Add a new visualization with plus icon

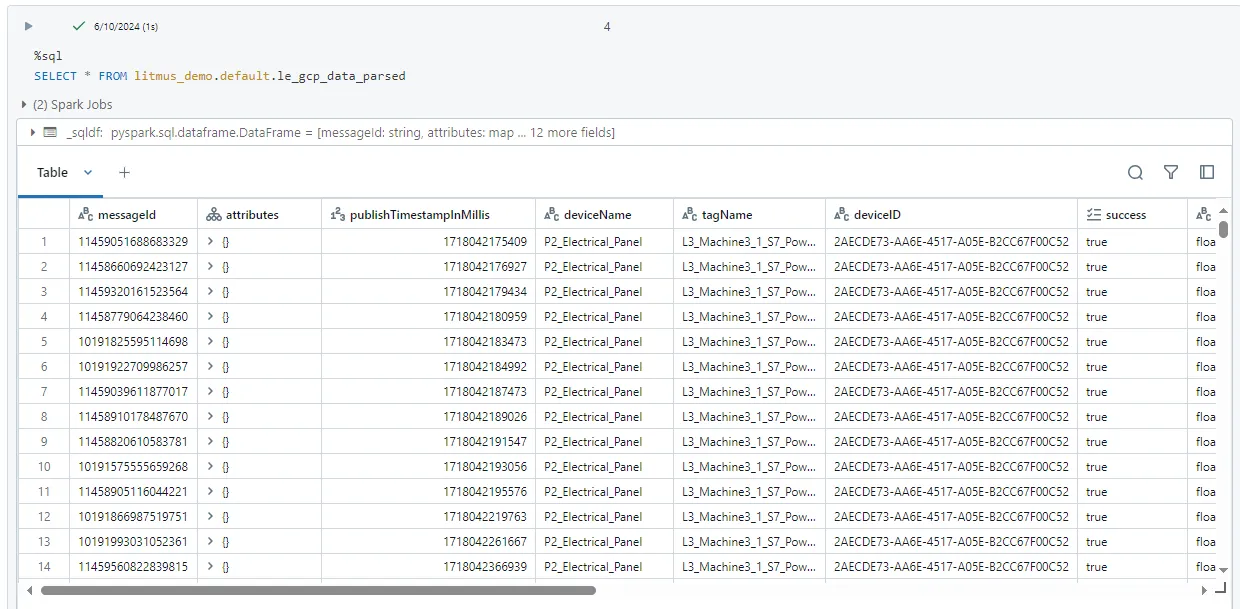pyautogui.click(x=124, y=172)
